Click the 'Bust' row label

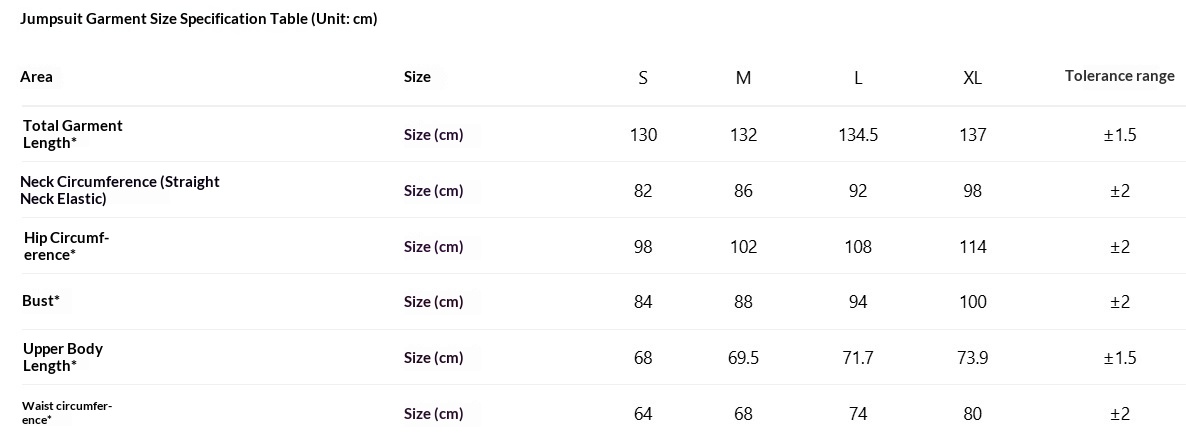tap(41, 300)
